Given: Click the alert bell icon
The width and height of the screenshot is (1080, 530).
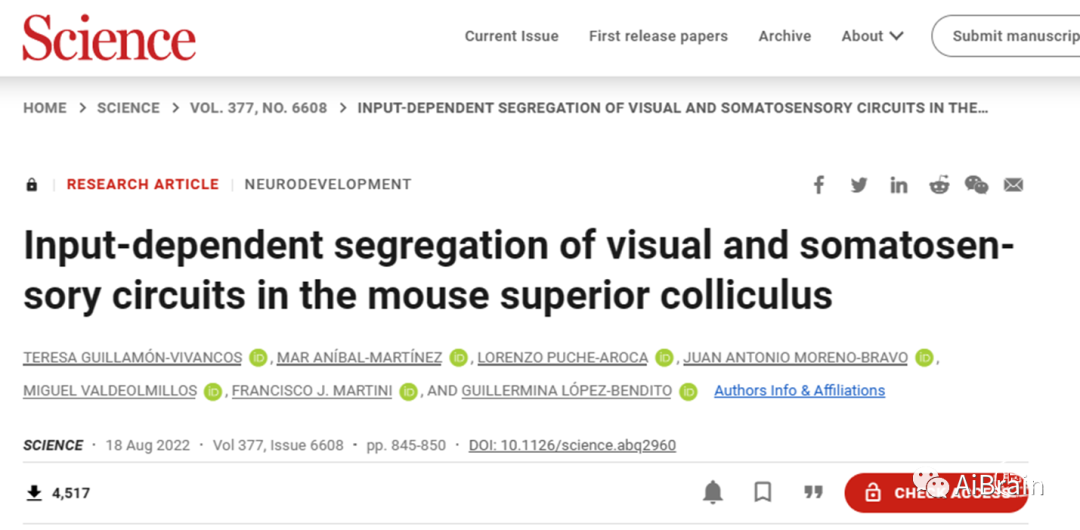Looking at the screenshot, I should (712, 492).
